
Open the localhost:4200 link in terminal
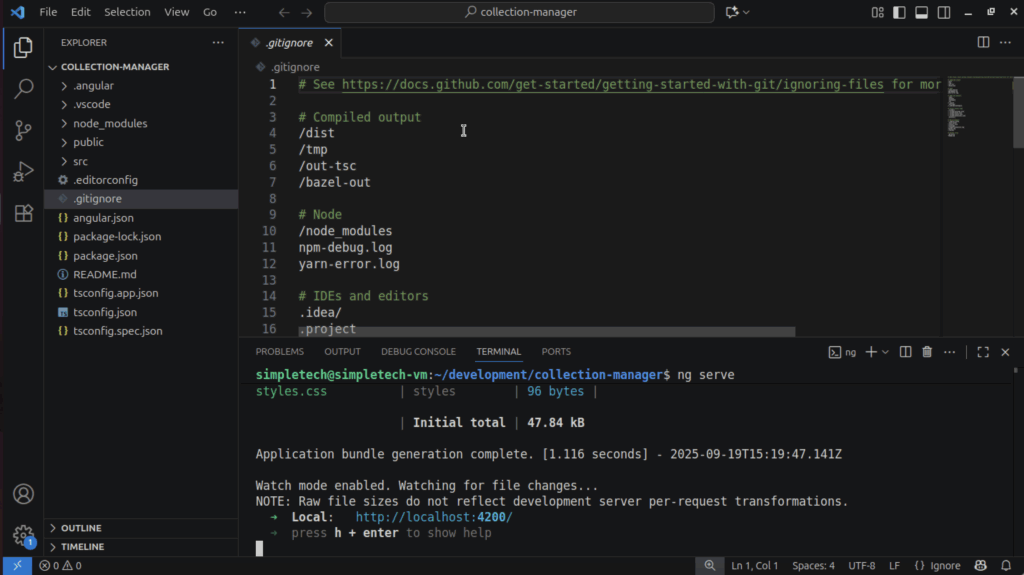tap(433, 517)
